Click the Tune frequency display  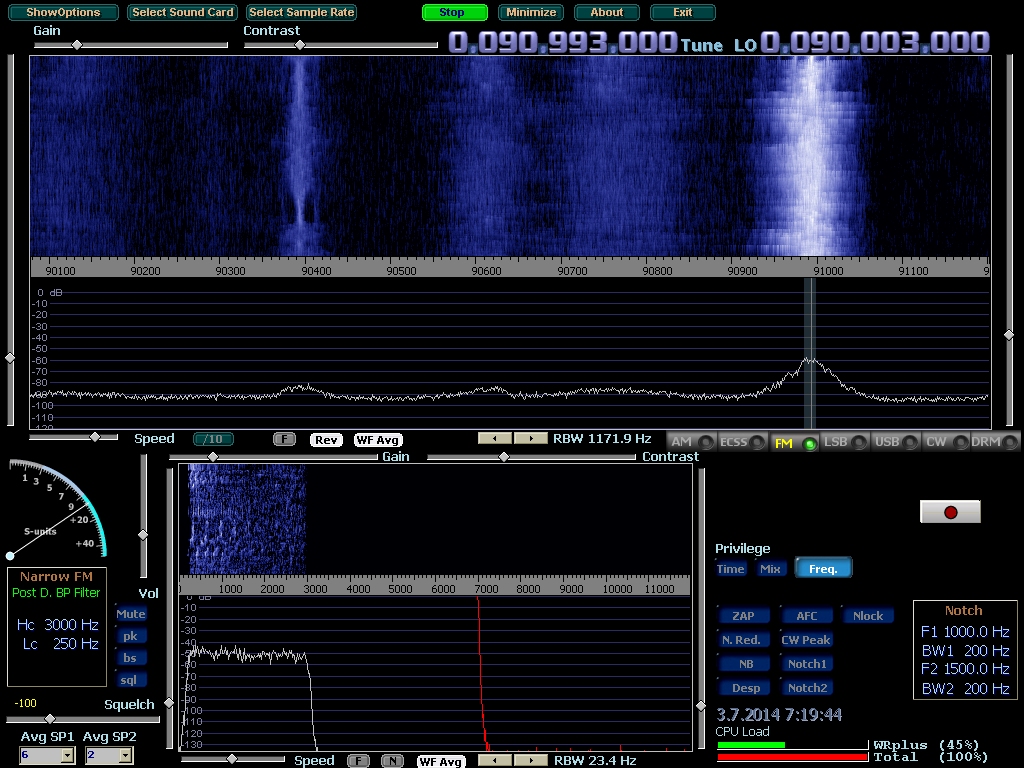click(563, 42)
